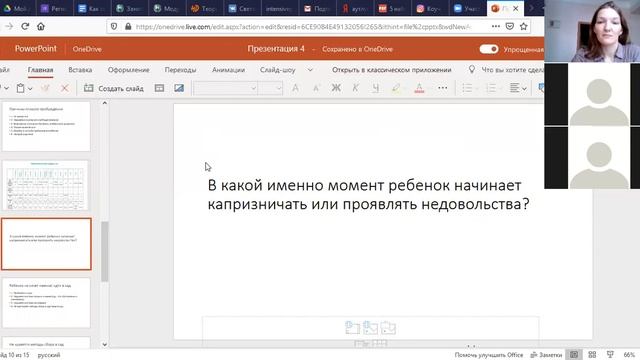Click the Презентация 4 file name
Screen dimensions: 640x360
point(276,49)
